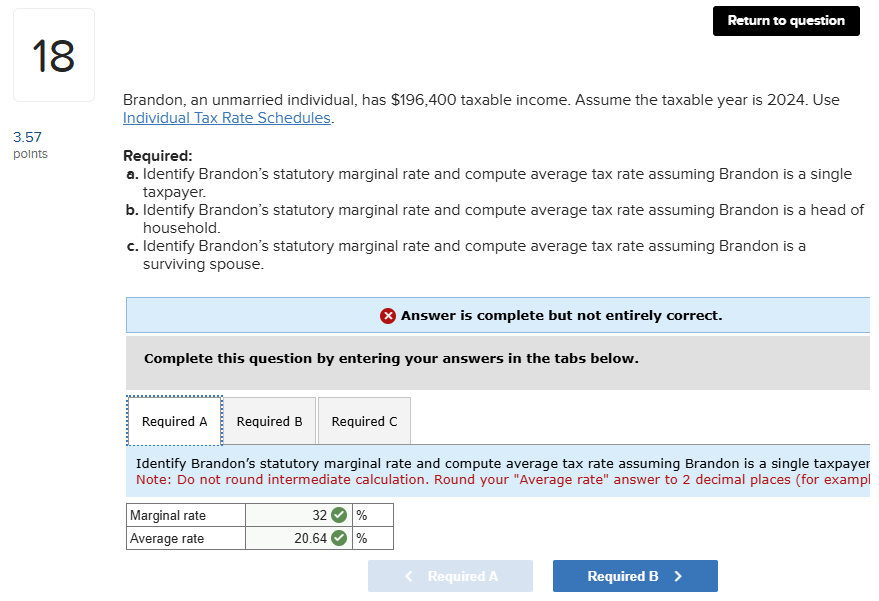
Task: Click the Marginal rate input showing 32
Action: click(298, 515)
